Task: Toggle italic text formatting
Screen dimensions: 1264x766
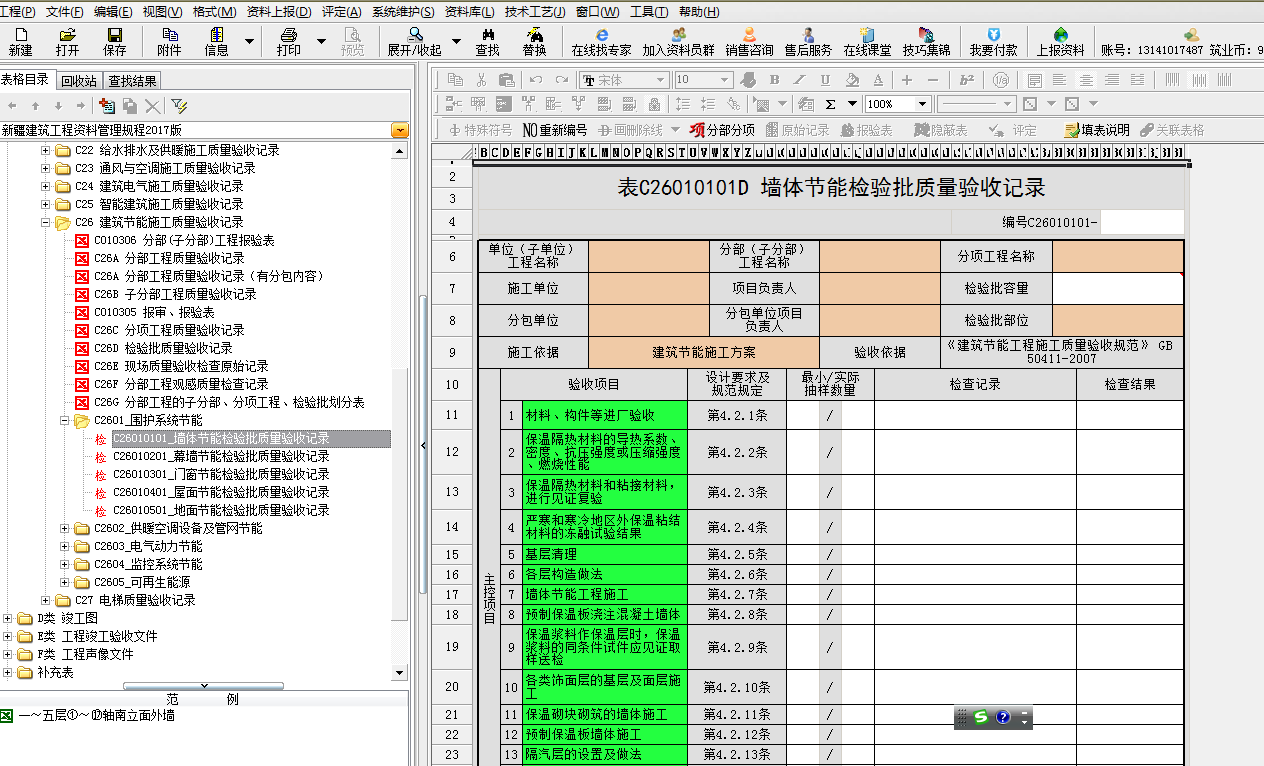Action: (799, 80)
